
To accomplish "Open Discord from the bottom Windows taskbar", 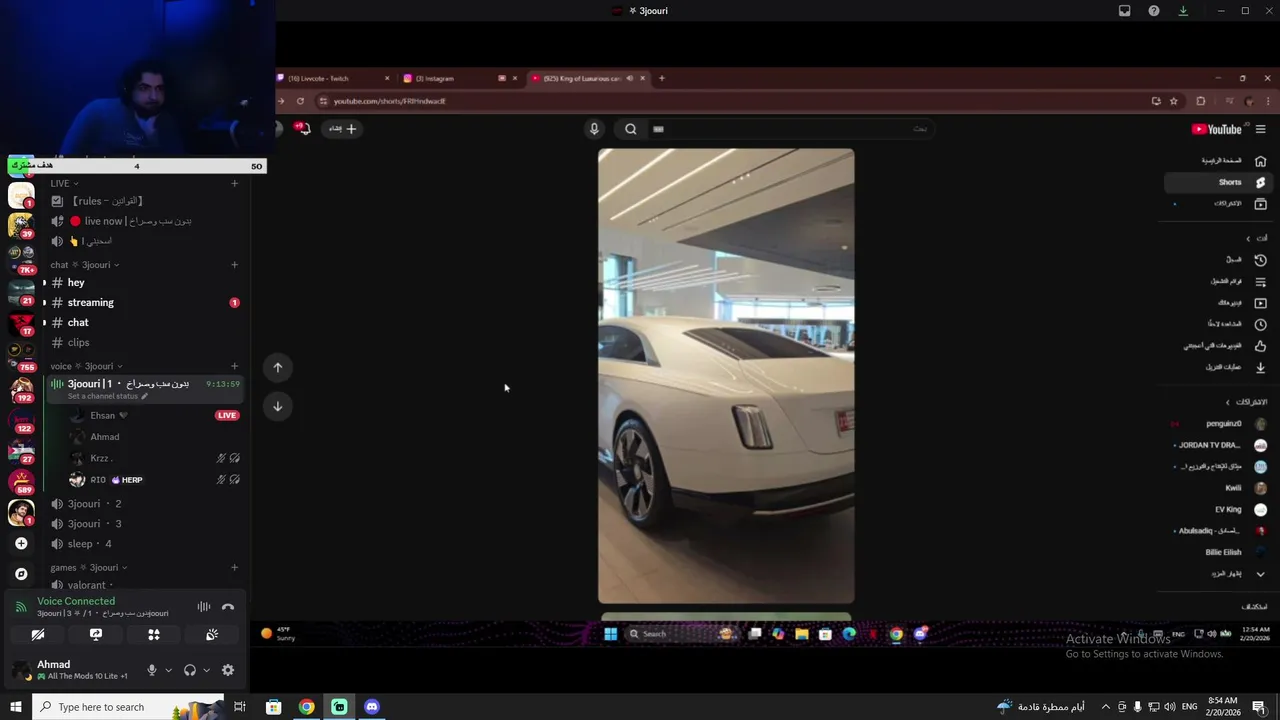I will click(x=372, y=707).
